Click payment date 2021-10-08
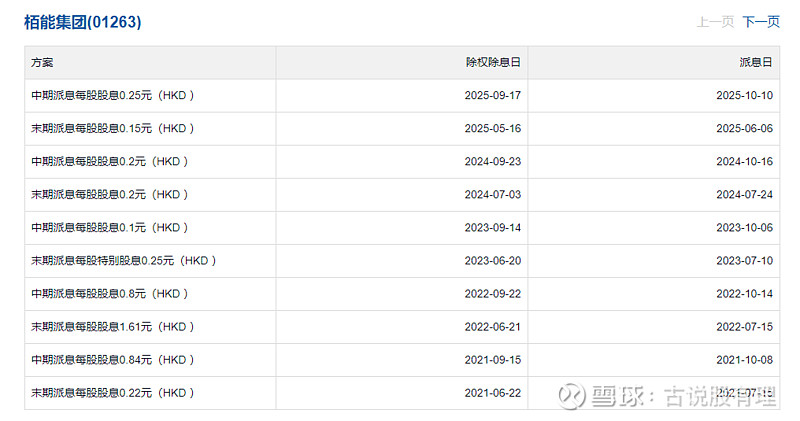This screenshot has width=800, height=421. click(x=745, y=360)
